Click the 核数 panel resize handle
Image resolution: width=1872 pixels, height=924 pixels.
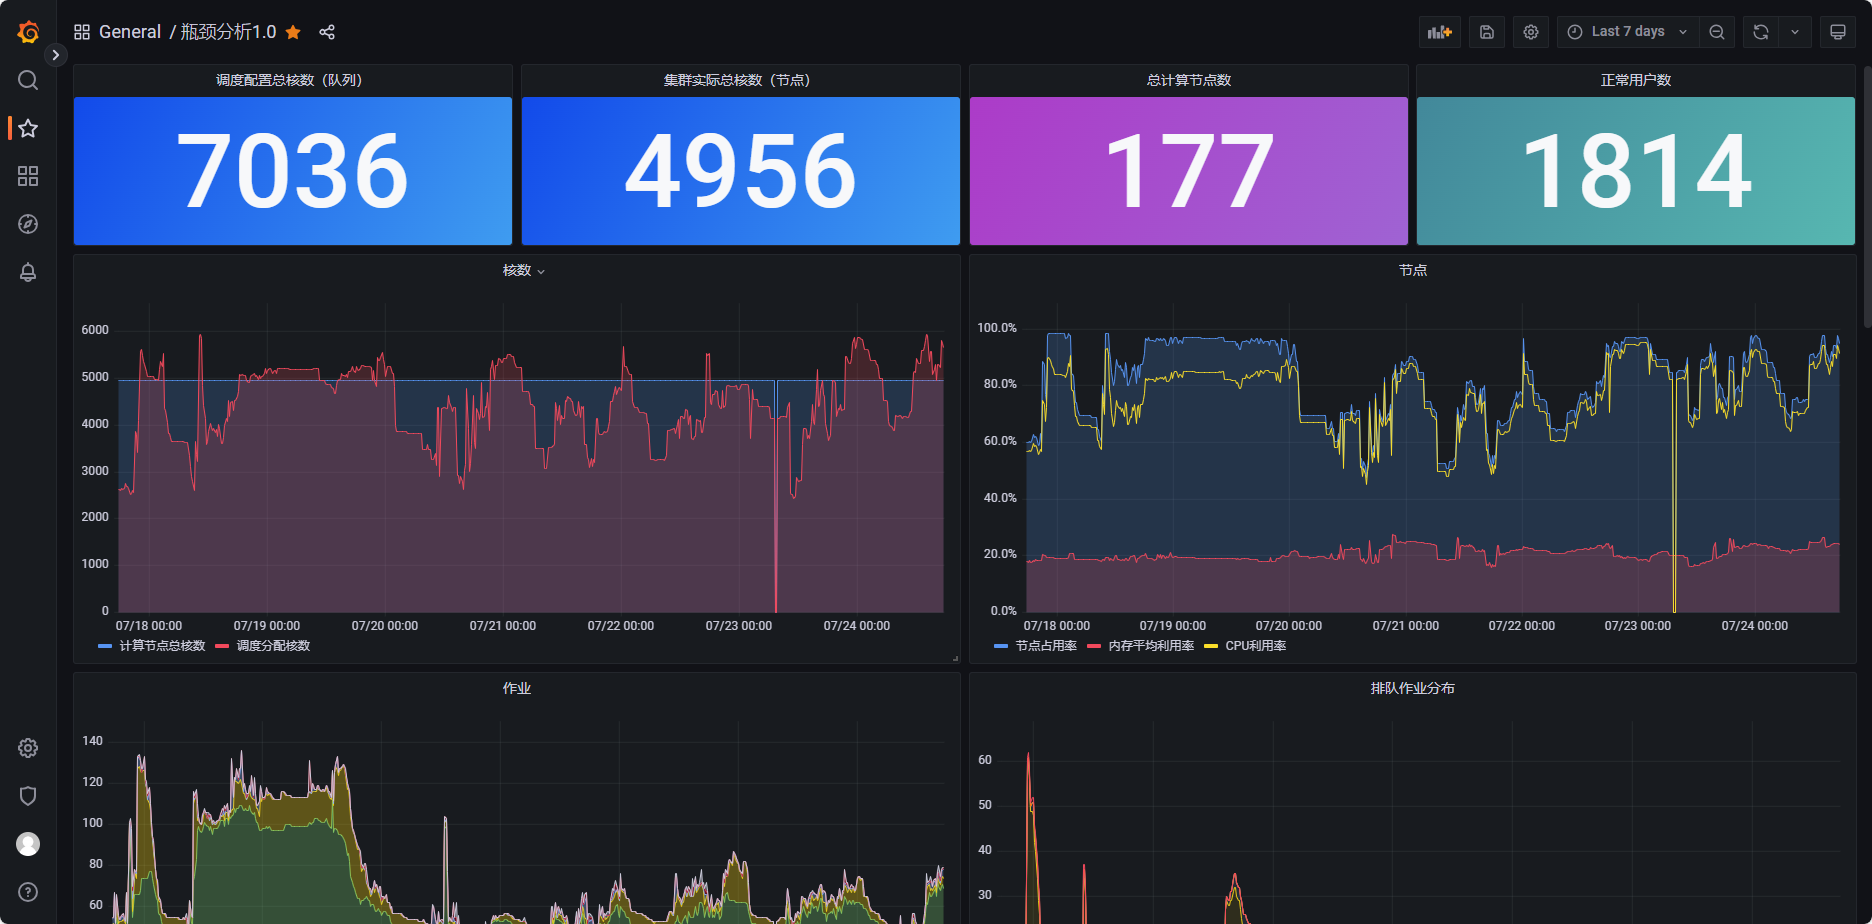click(x=955, y=658)
